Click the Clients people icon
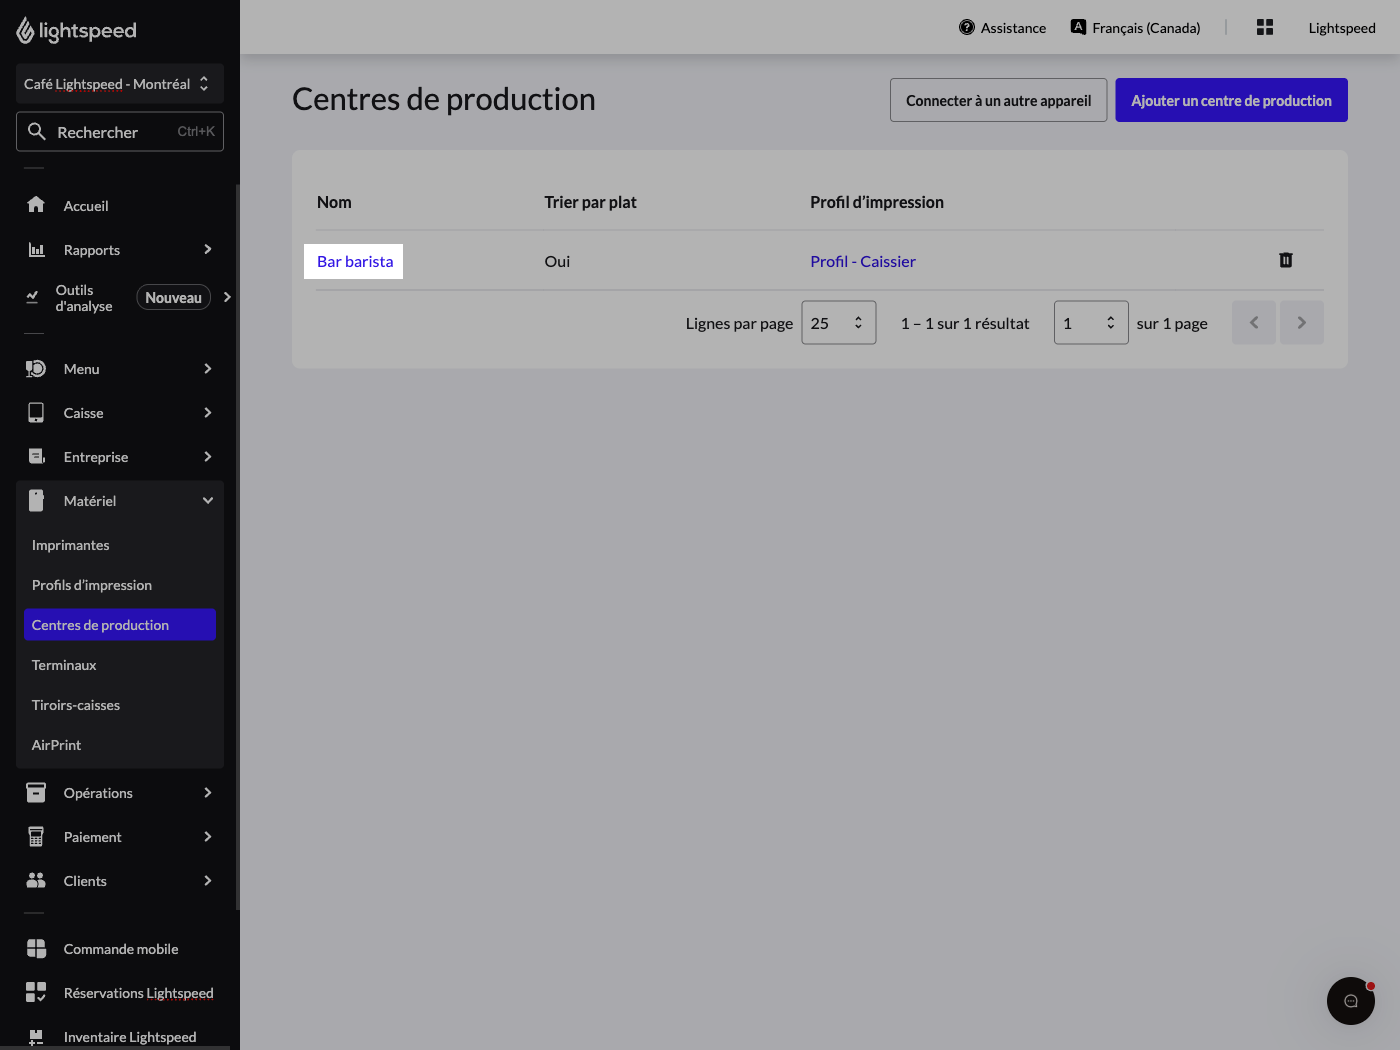 (36, 880)
